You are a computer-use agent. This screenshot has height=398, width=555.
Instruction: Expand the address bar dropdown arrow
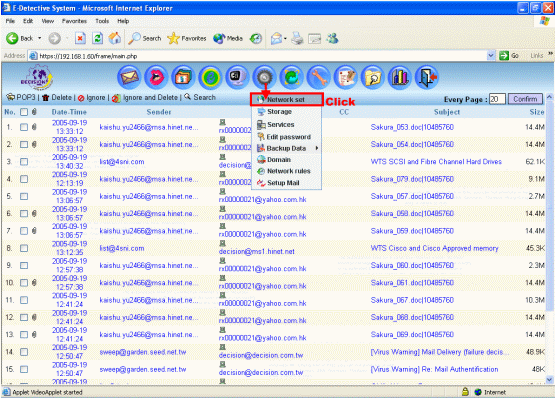(x=491, y=56)
